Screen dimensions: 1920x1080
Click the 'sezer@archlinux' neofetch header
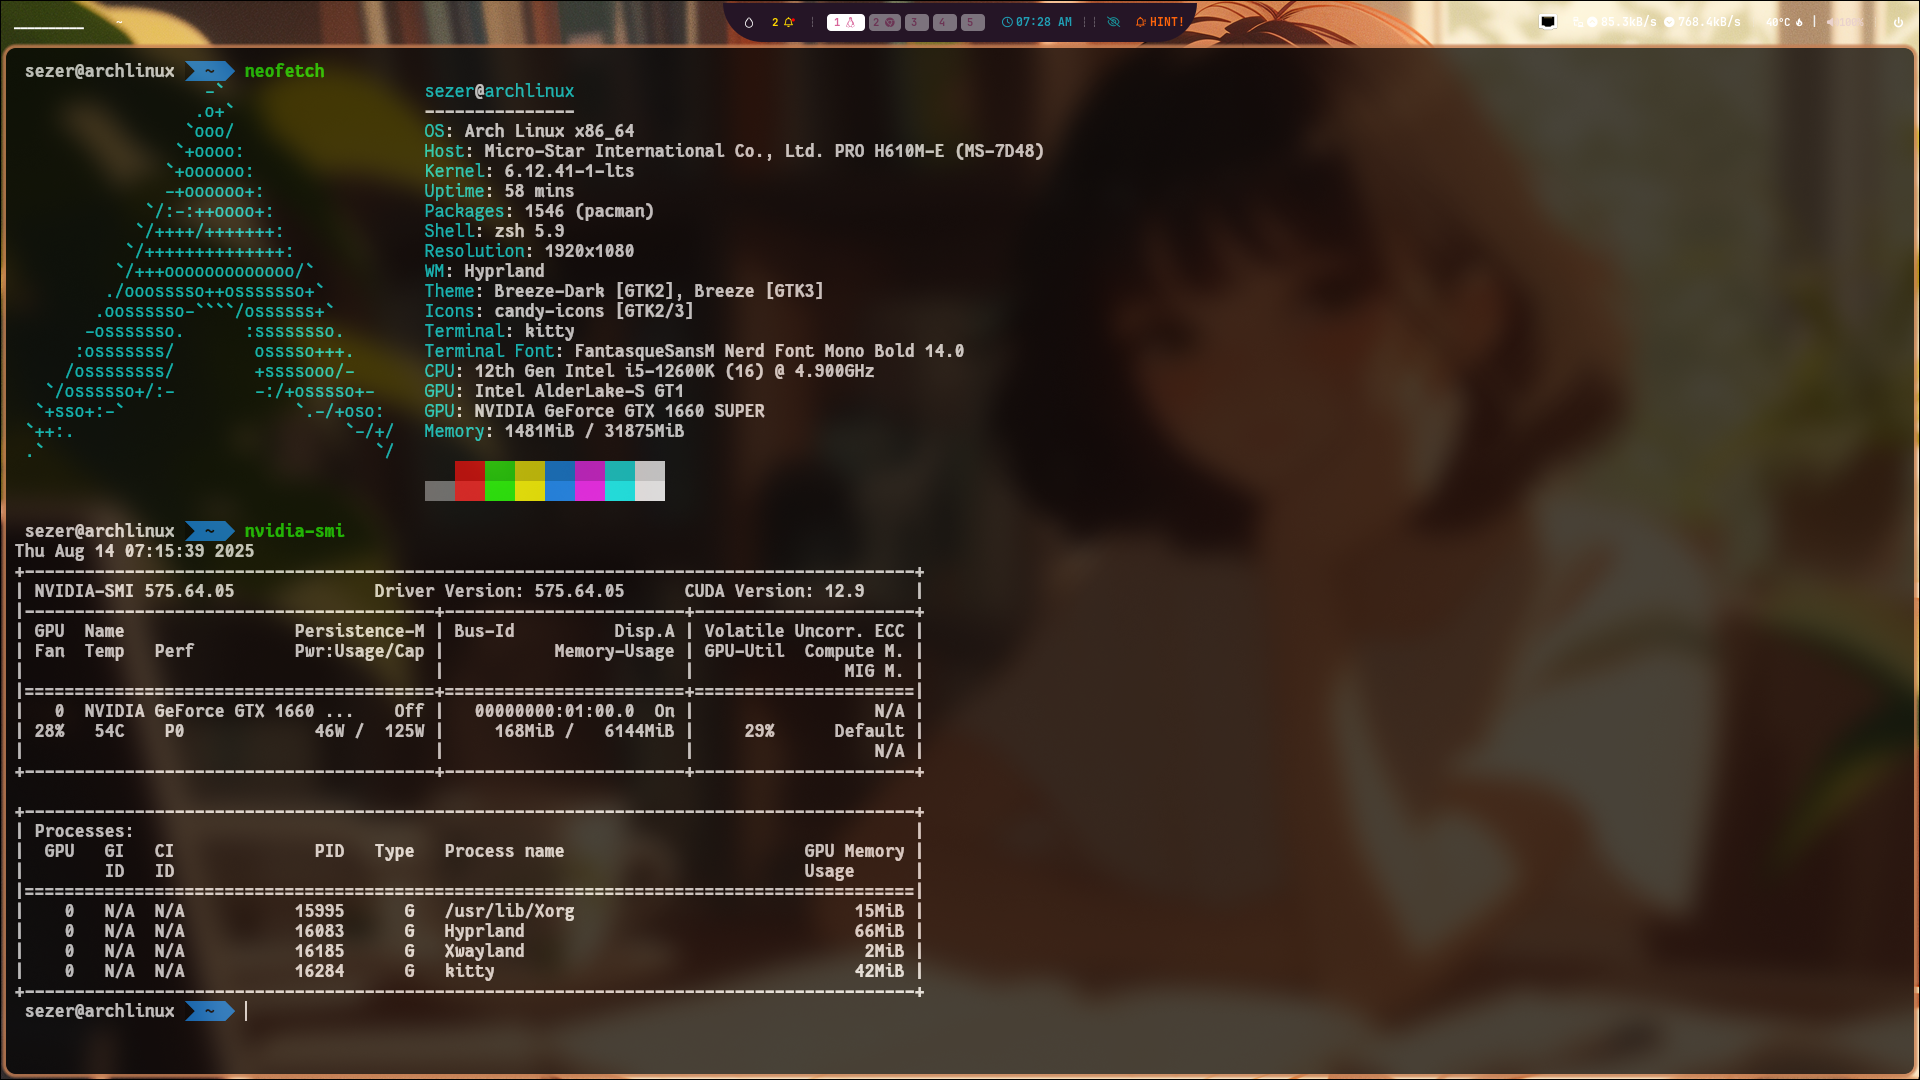(499, 91)
